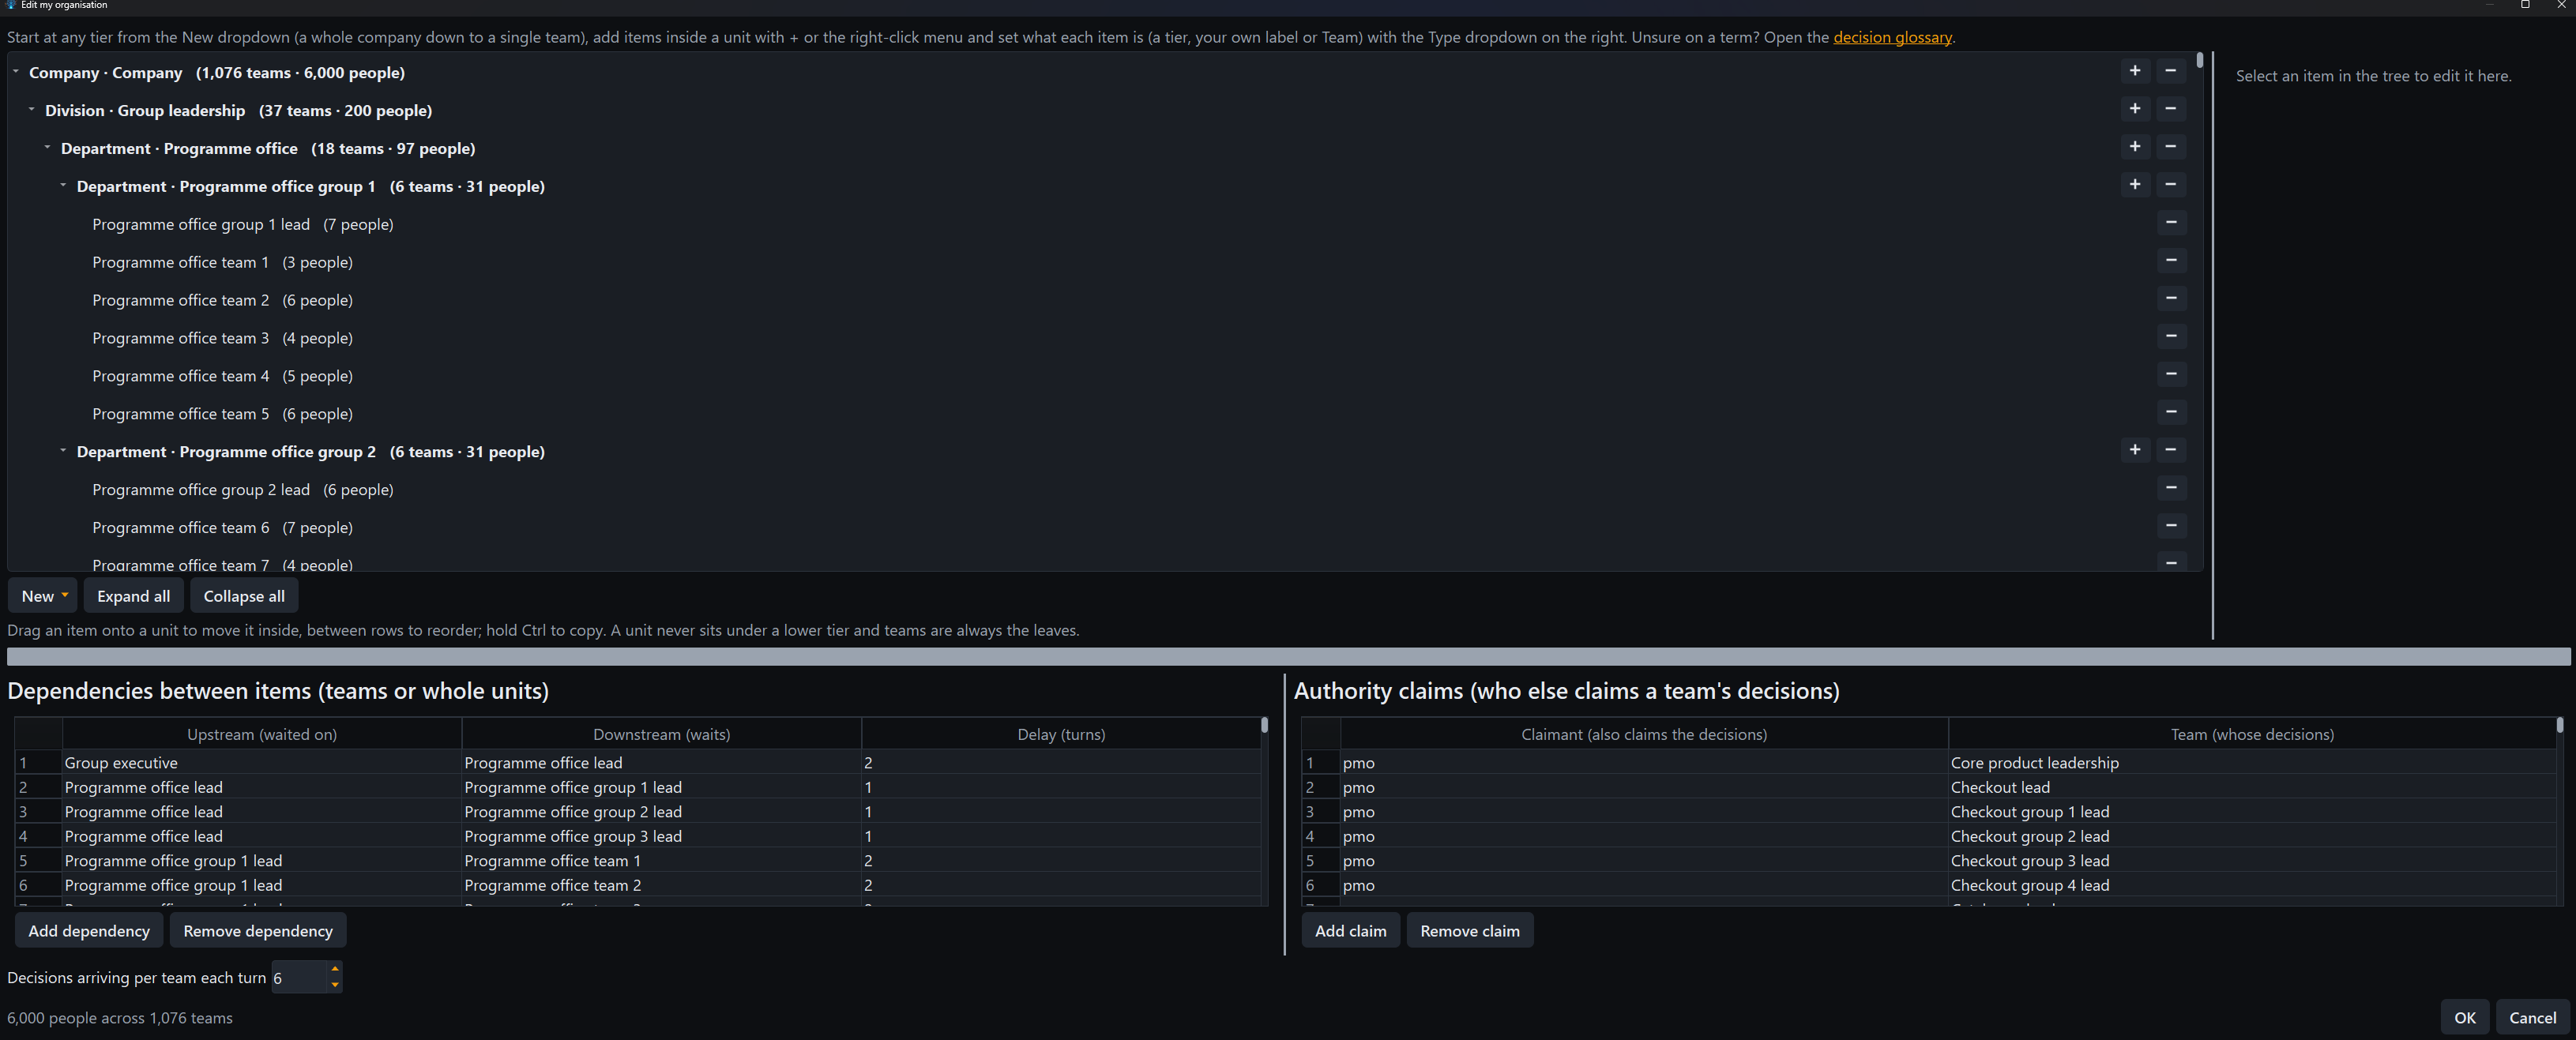The width and height of the screenshot is (2576, 1040).
Task: Remove Programme office team 4 row
Action: (2170, 375)
